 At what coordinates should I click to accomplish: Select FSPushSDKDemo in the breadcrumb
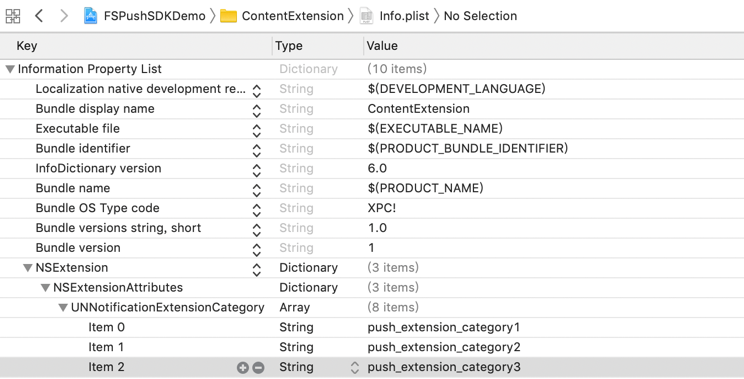point(155,16)
